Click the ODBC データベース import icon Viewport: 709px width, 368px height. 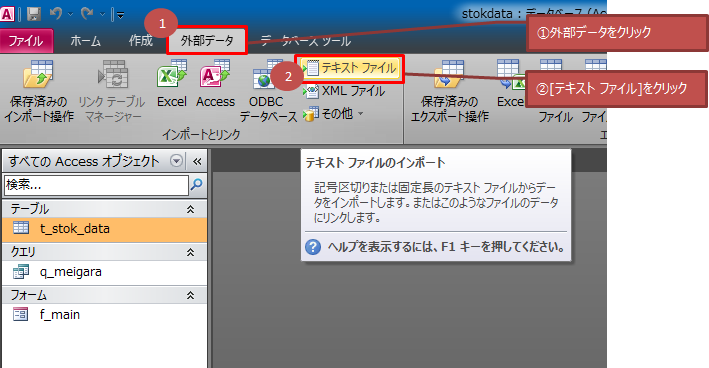coord(268,91)
